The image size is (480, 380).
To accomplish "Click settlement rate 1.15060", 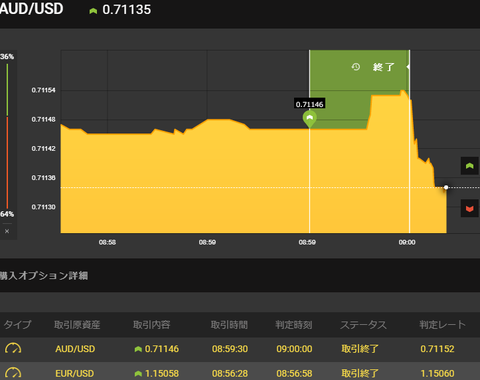I will click(437, 373).
